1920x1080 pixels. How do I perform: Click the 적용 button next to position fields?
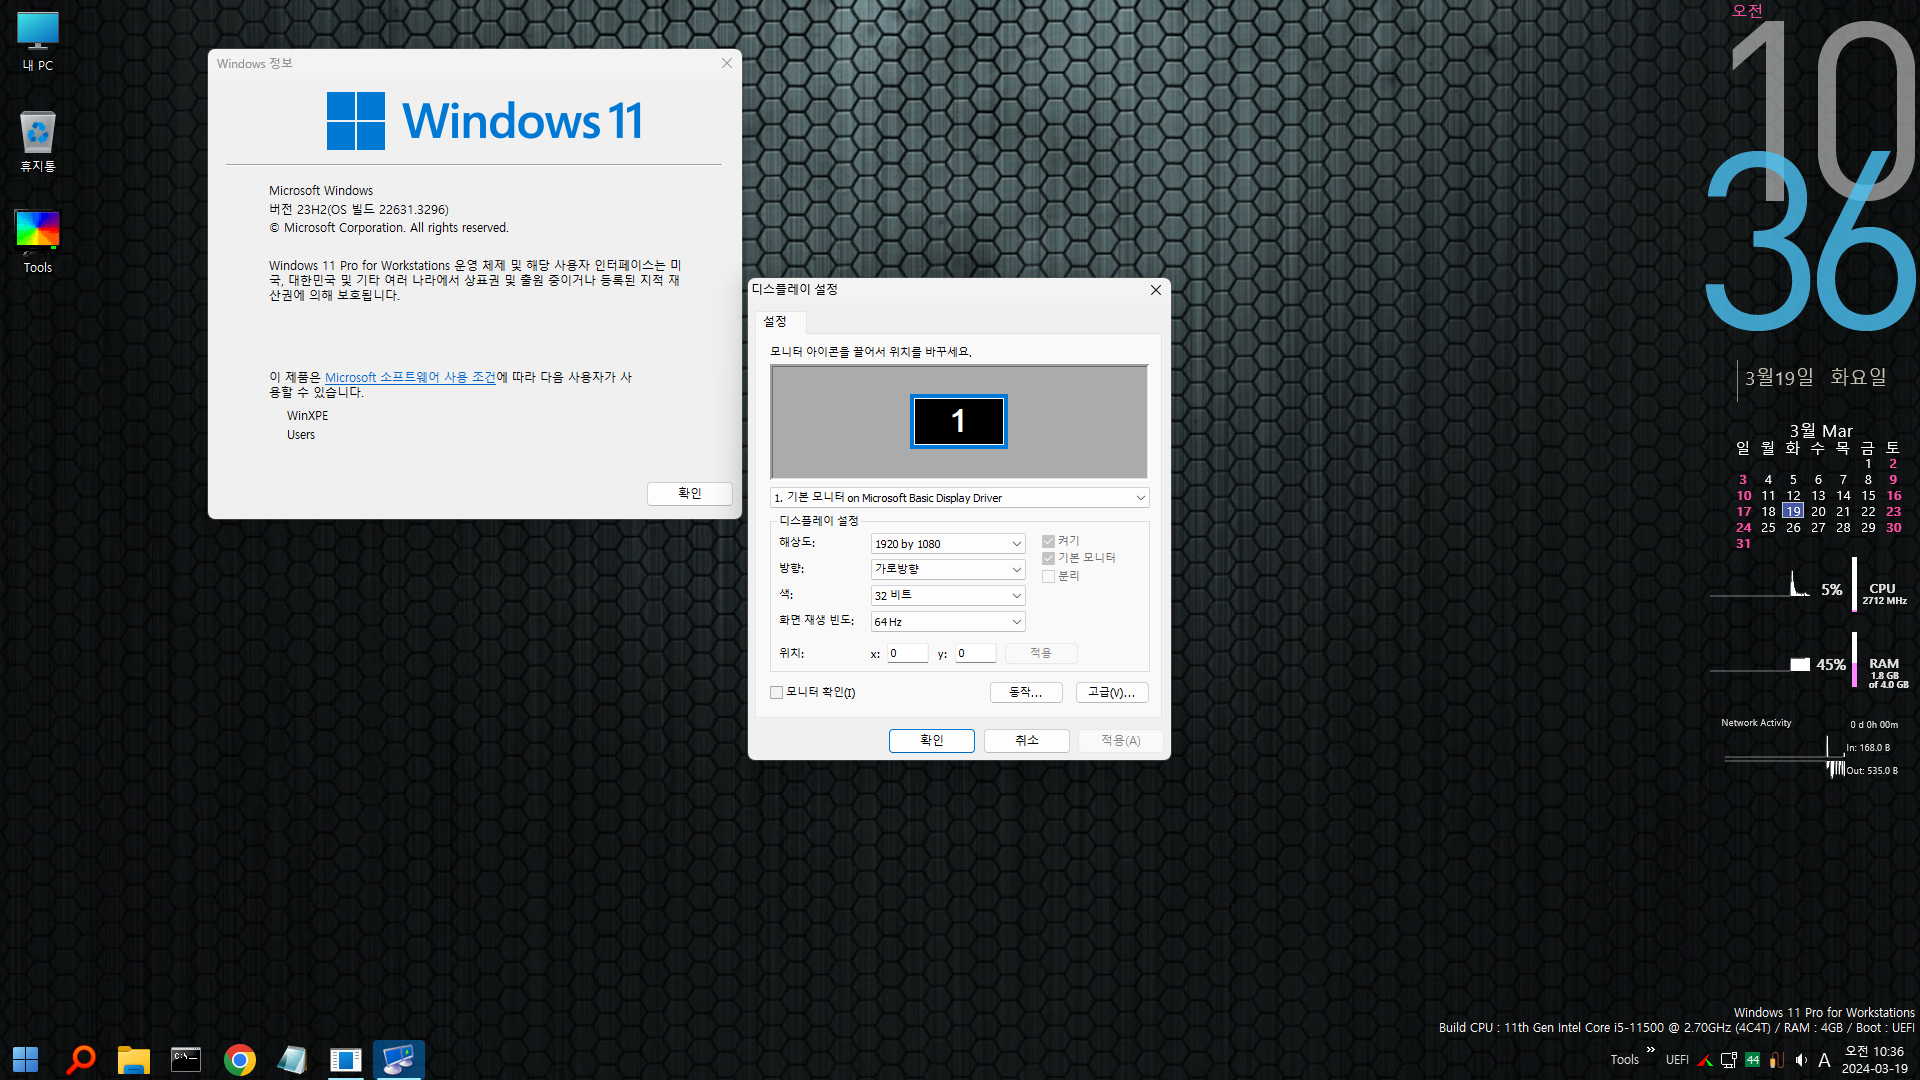click(1041, 653)
